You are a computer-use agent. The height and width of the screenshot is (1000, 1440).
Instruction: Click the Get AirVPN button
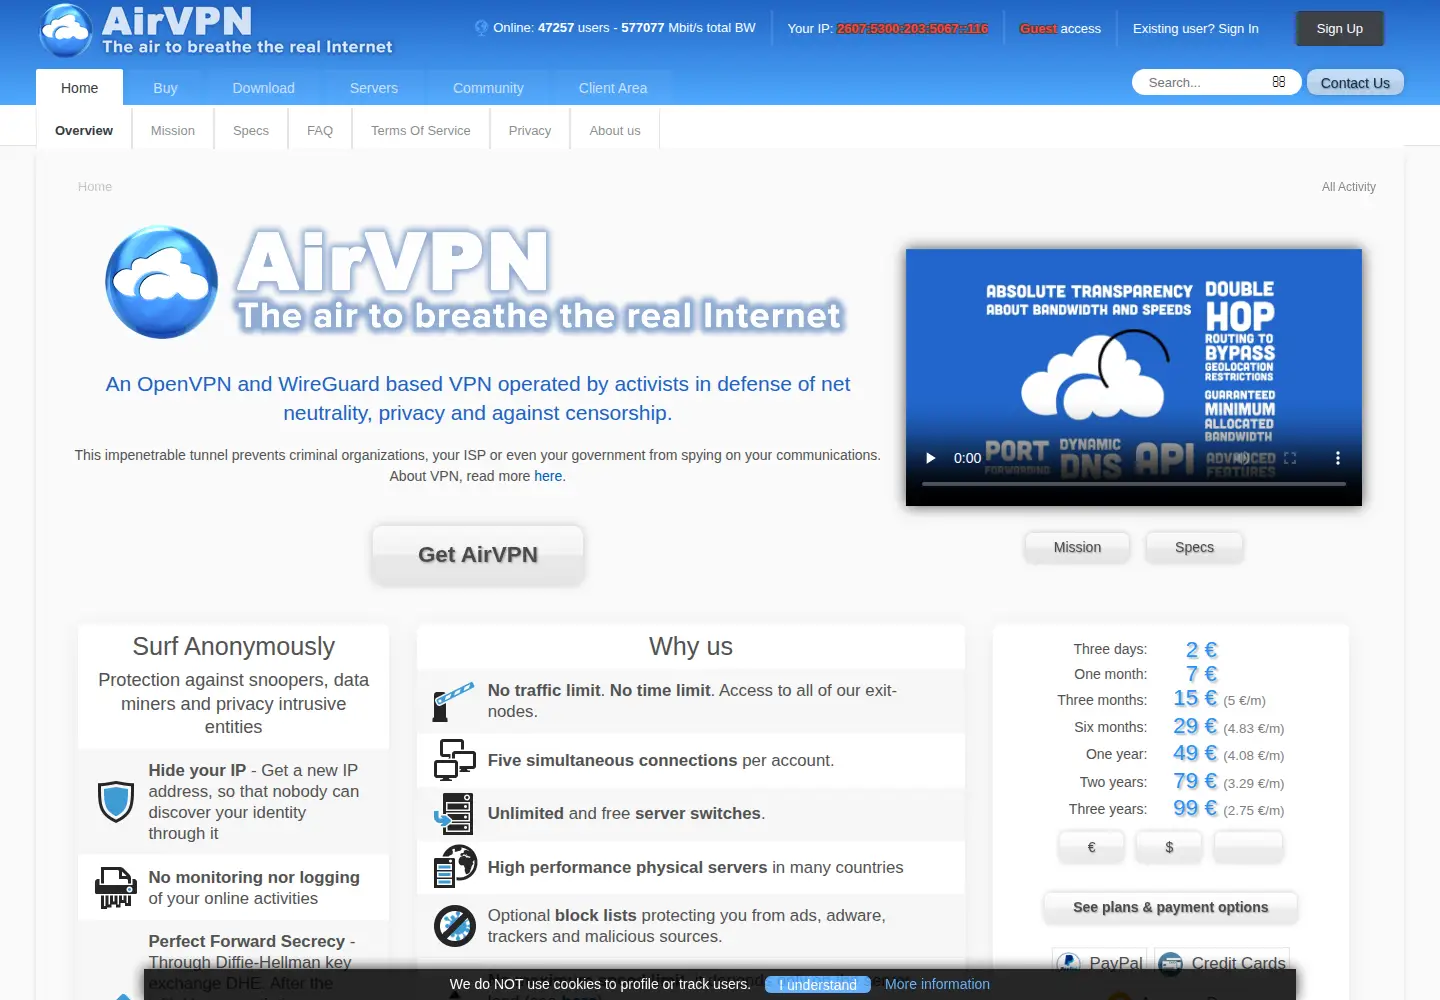[478, 554]
